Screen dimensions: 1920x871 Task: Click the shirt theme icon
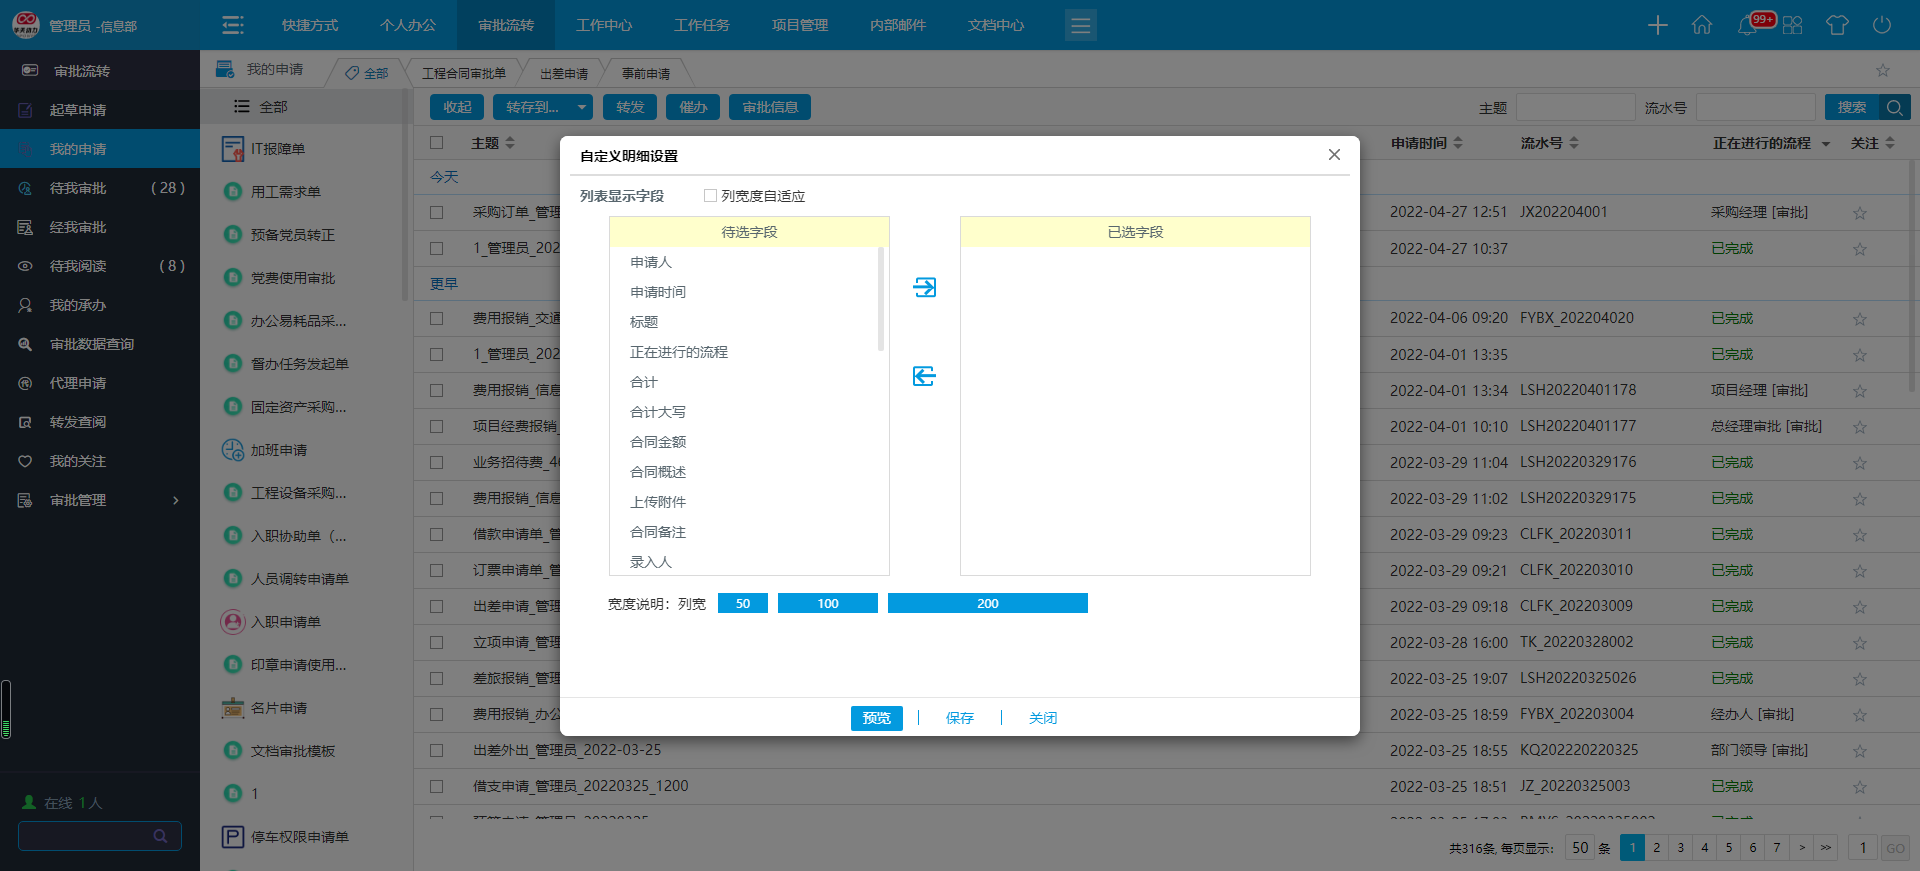pos(1836,25)
